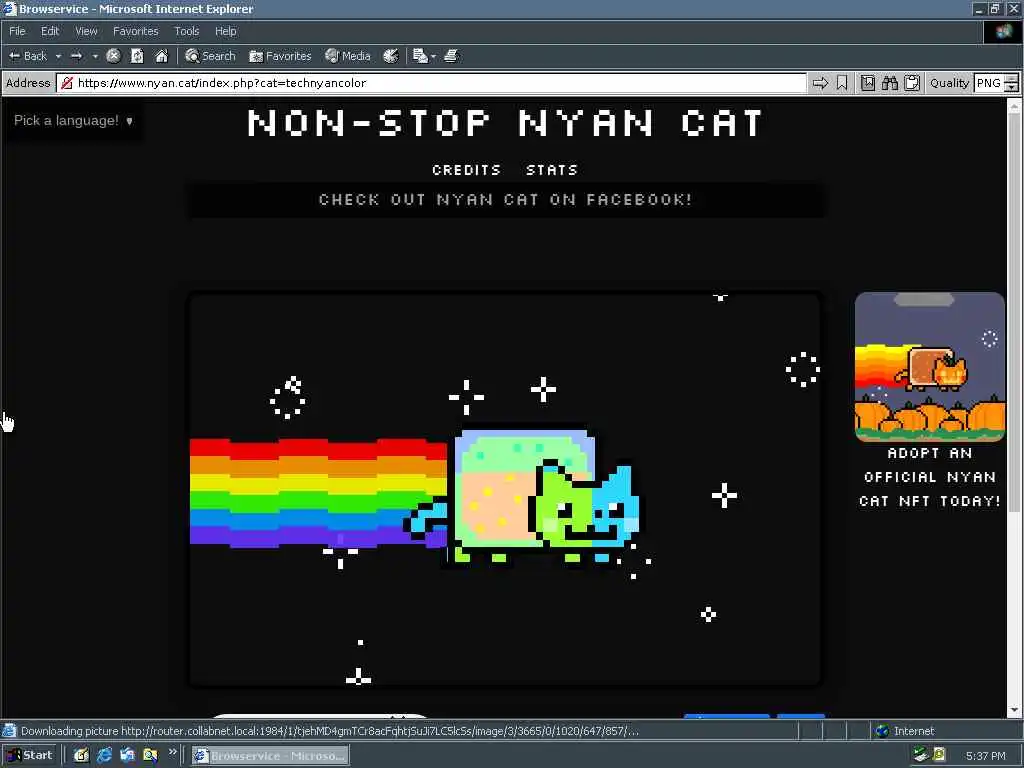Open the Back history dropdown arrow
Screen dimensions: 1024x768
[x=58, y=56]
